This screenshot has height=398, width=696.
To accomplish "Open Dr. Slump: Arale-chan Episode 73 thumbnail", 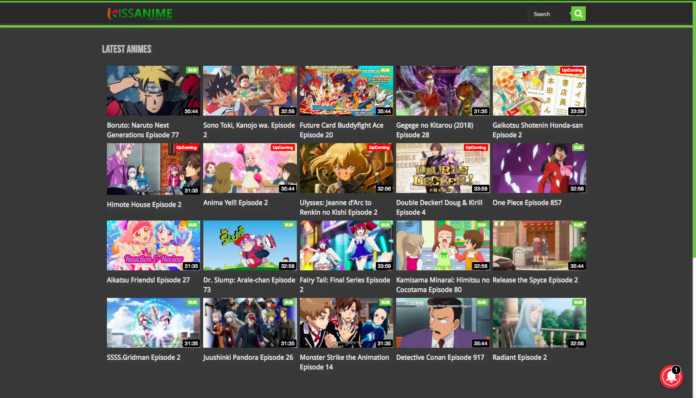I will coord(250,245).
